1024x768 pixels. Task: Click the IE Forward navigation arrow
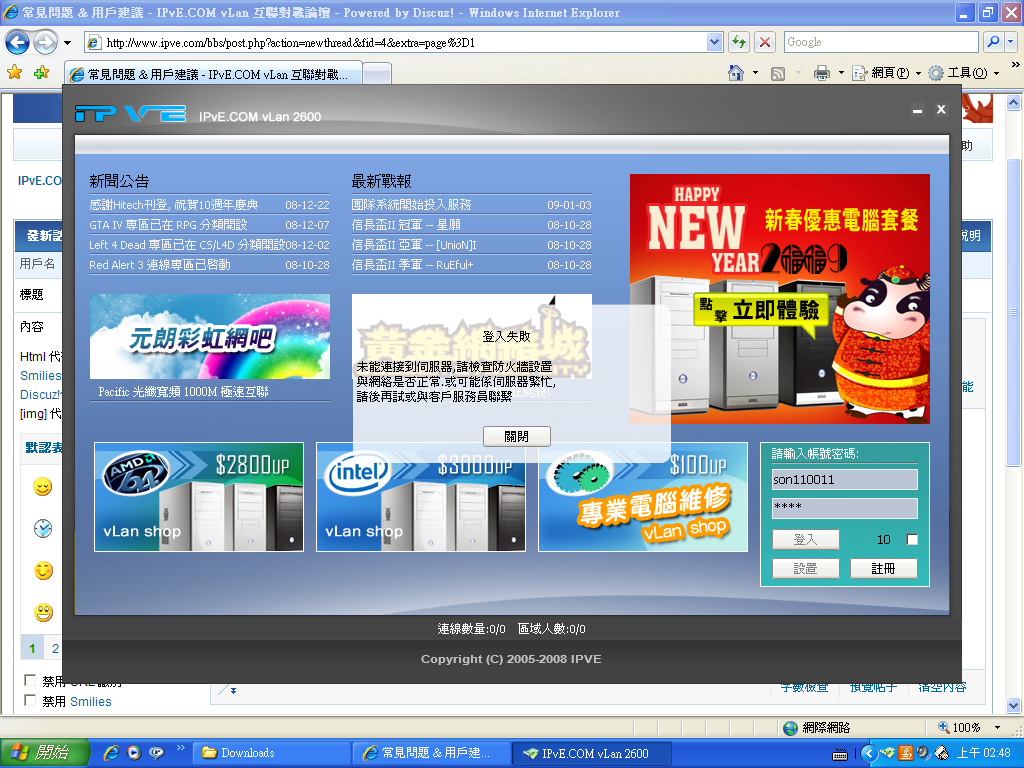45,43
